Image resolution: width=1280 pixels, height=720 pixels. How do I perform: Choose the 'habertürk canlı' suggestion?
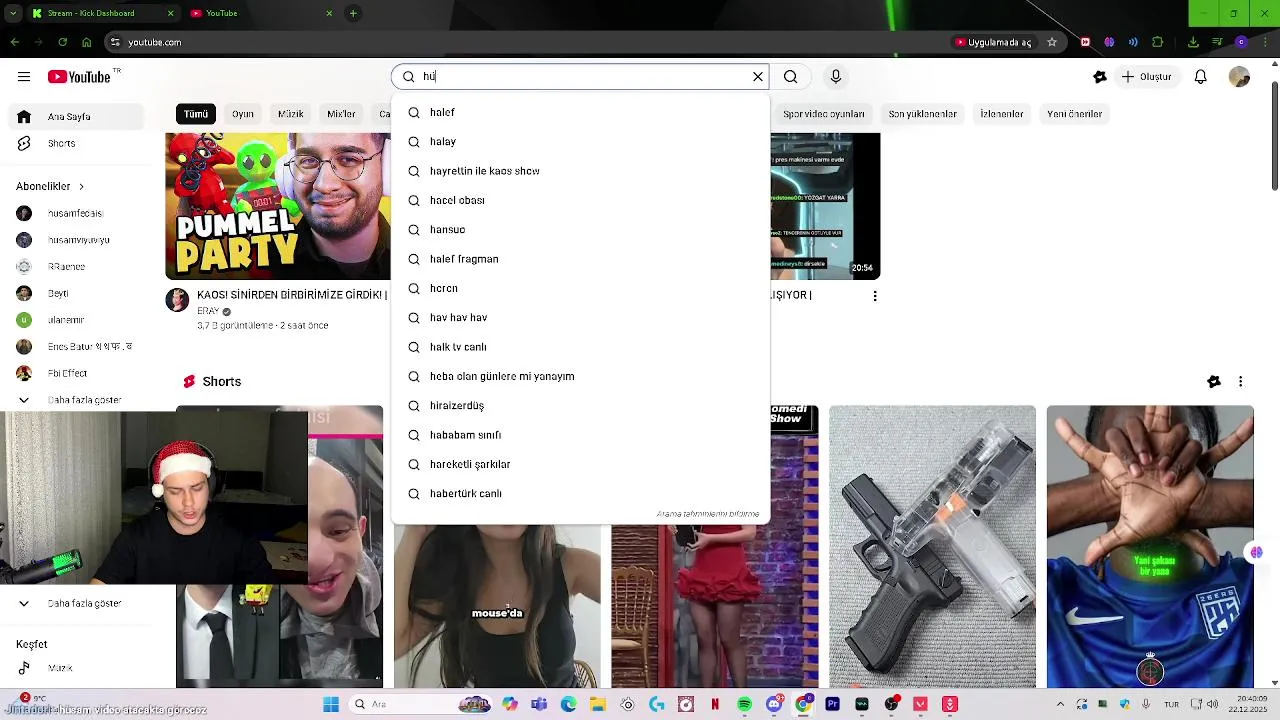[x=581, y=494]
